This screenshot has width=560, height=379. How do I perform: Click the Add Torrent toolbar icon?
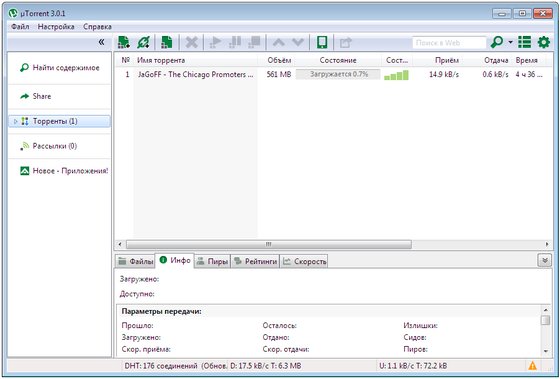coord(124,43)
